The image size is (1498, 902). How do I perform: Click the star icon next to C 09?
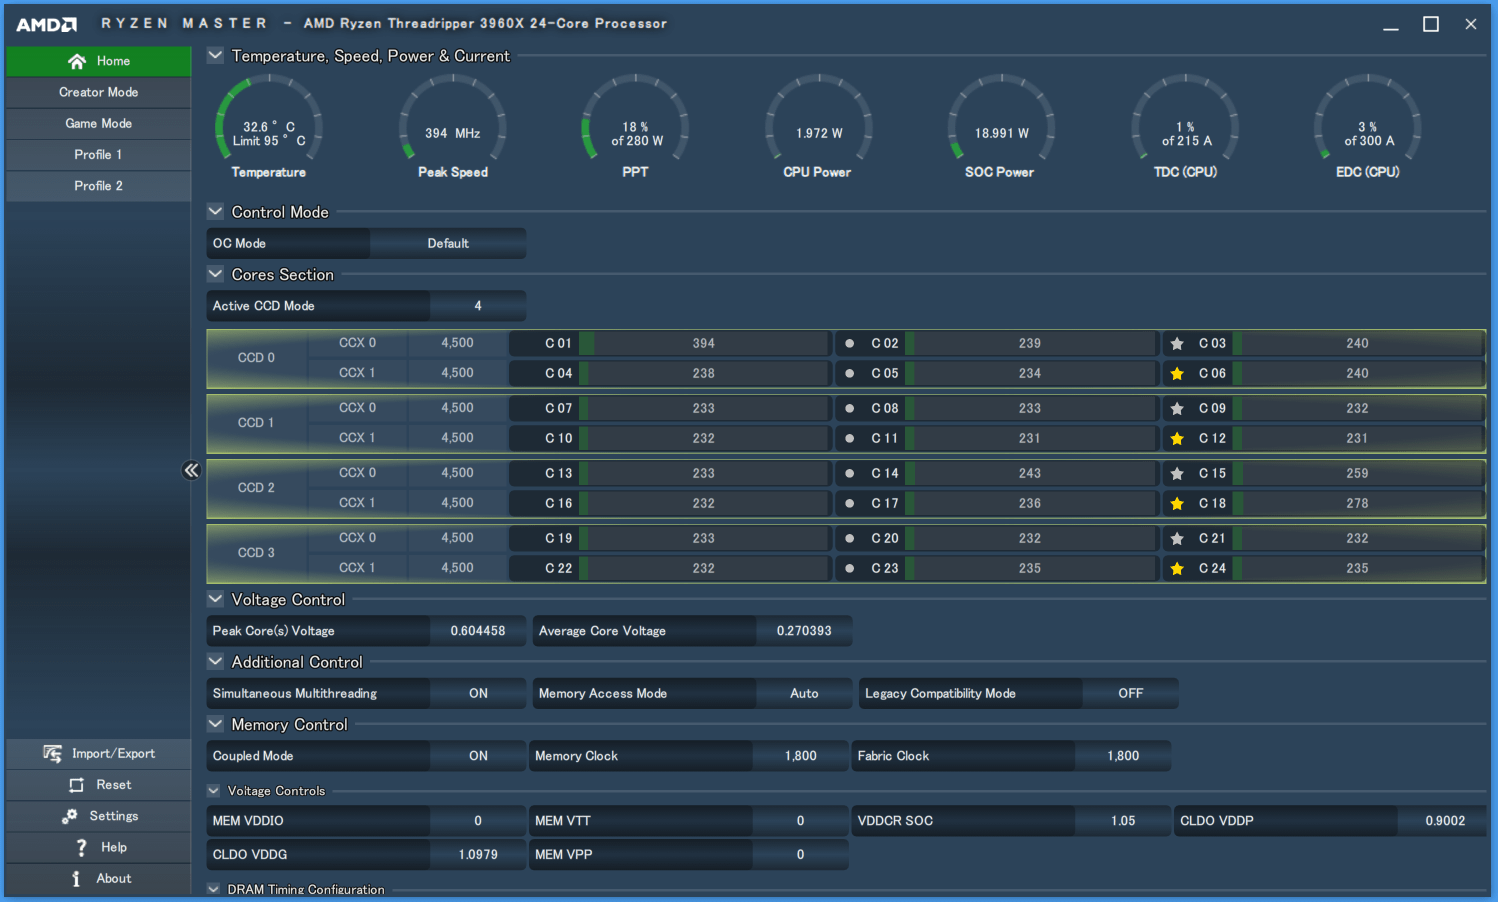pyautogui.click(x=1177, y=408)
